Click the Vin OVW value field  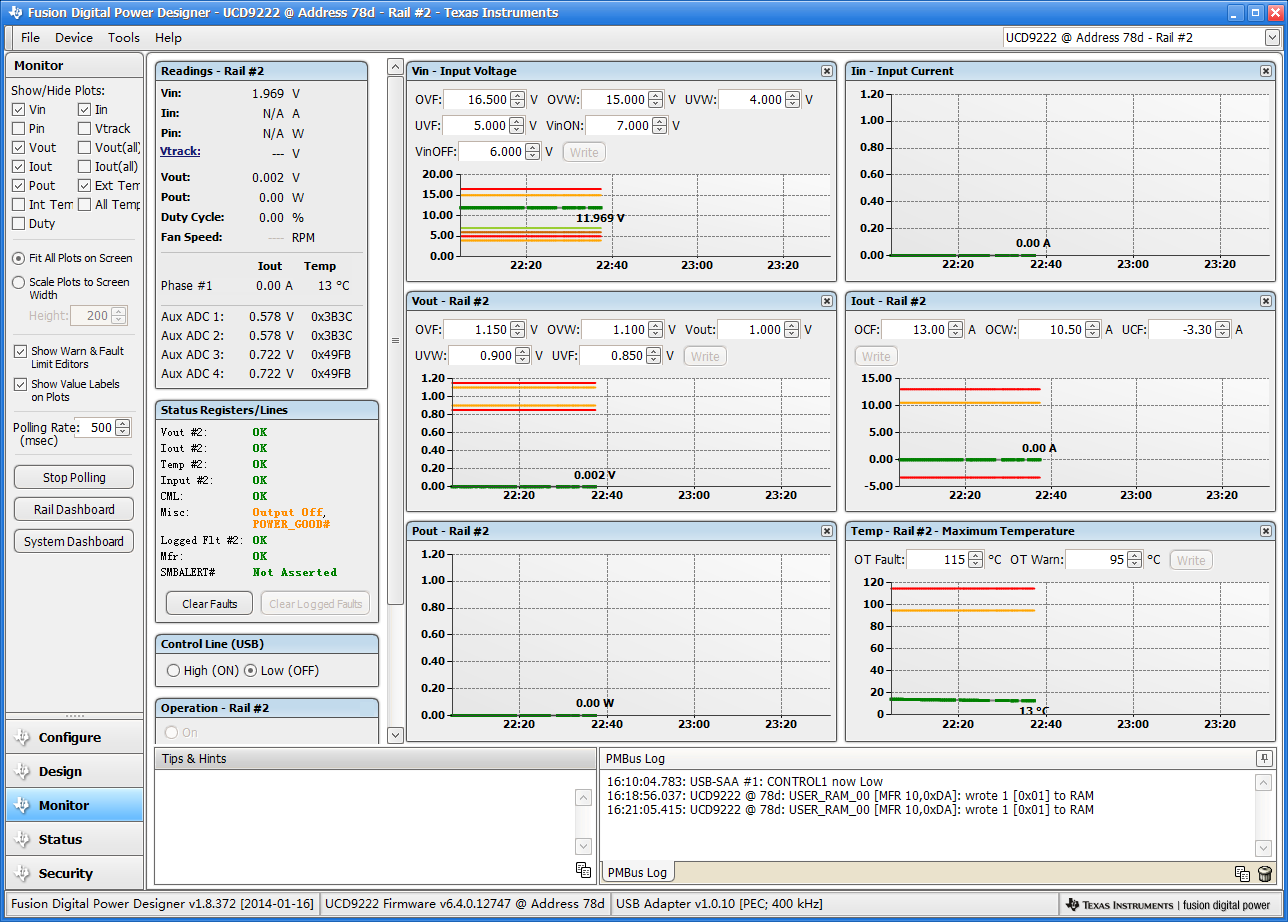615,100
